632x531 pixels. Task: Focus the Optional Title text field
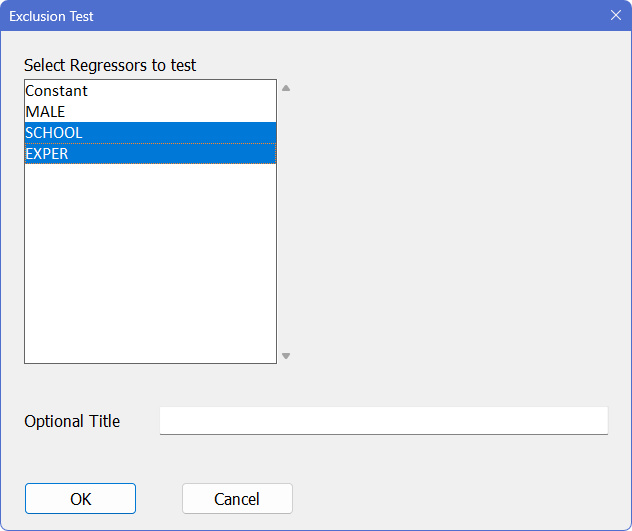coord(383,421)
